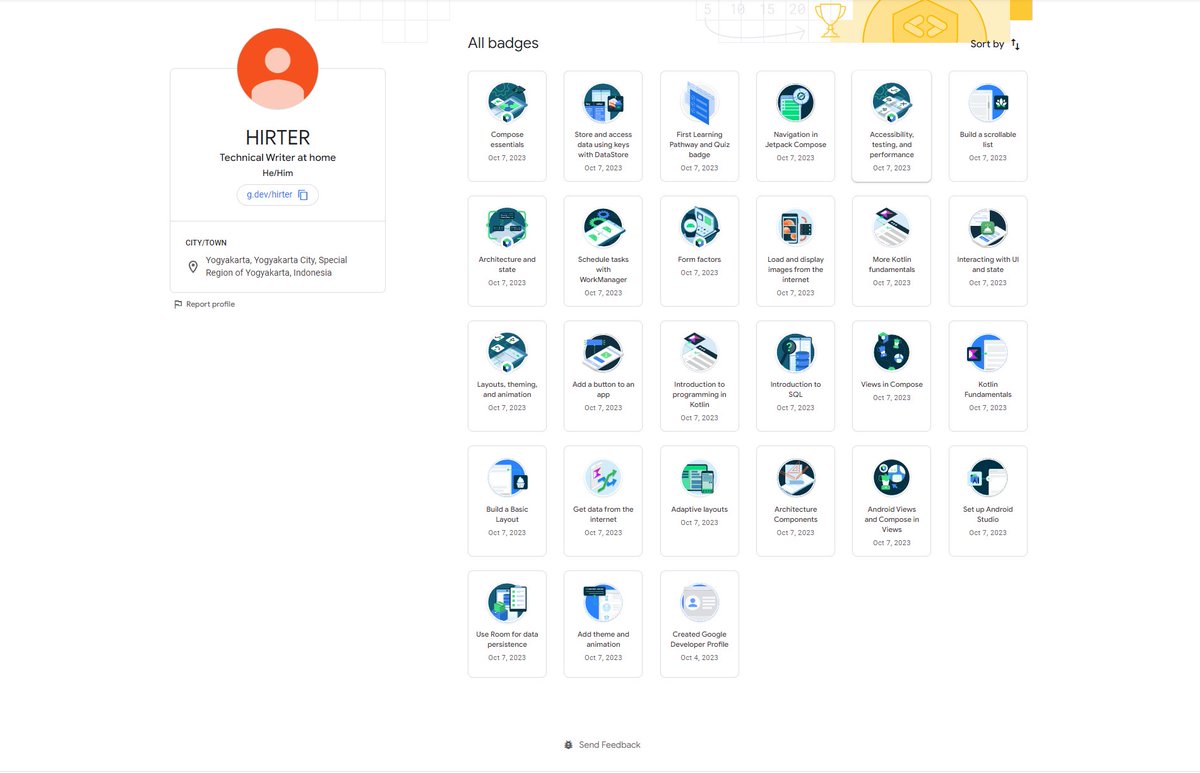Screen dimensions: 1200x773
Task: Click the Compose essentials title text
Action: click(507, 140)
